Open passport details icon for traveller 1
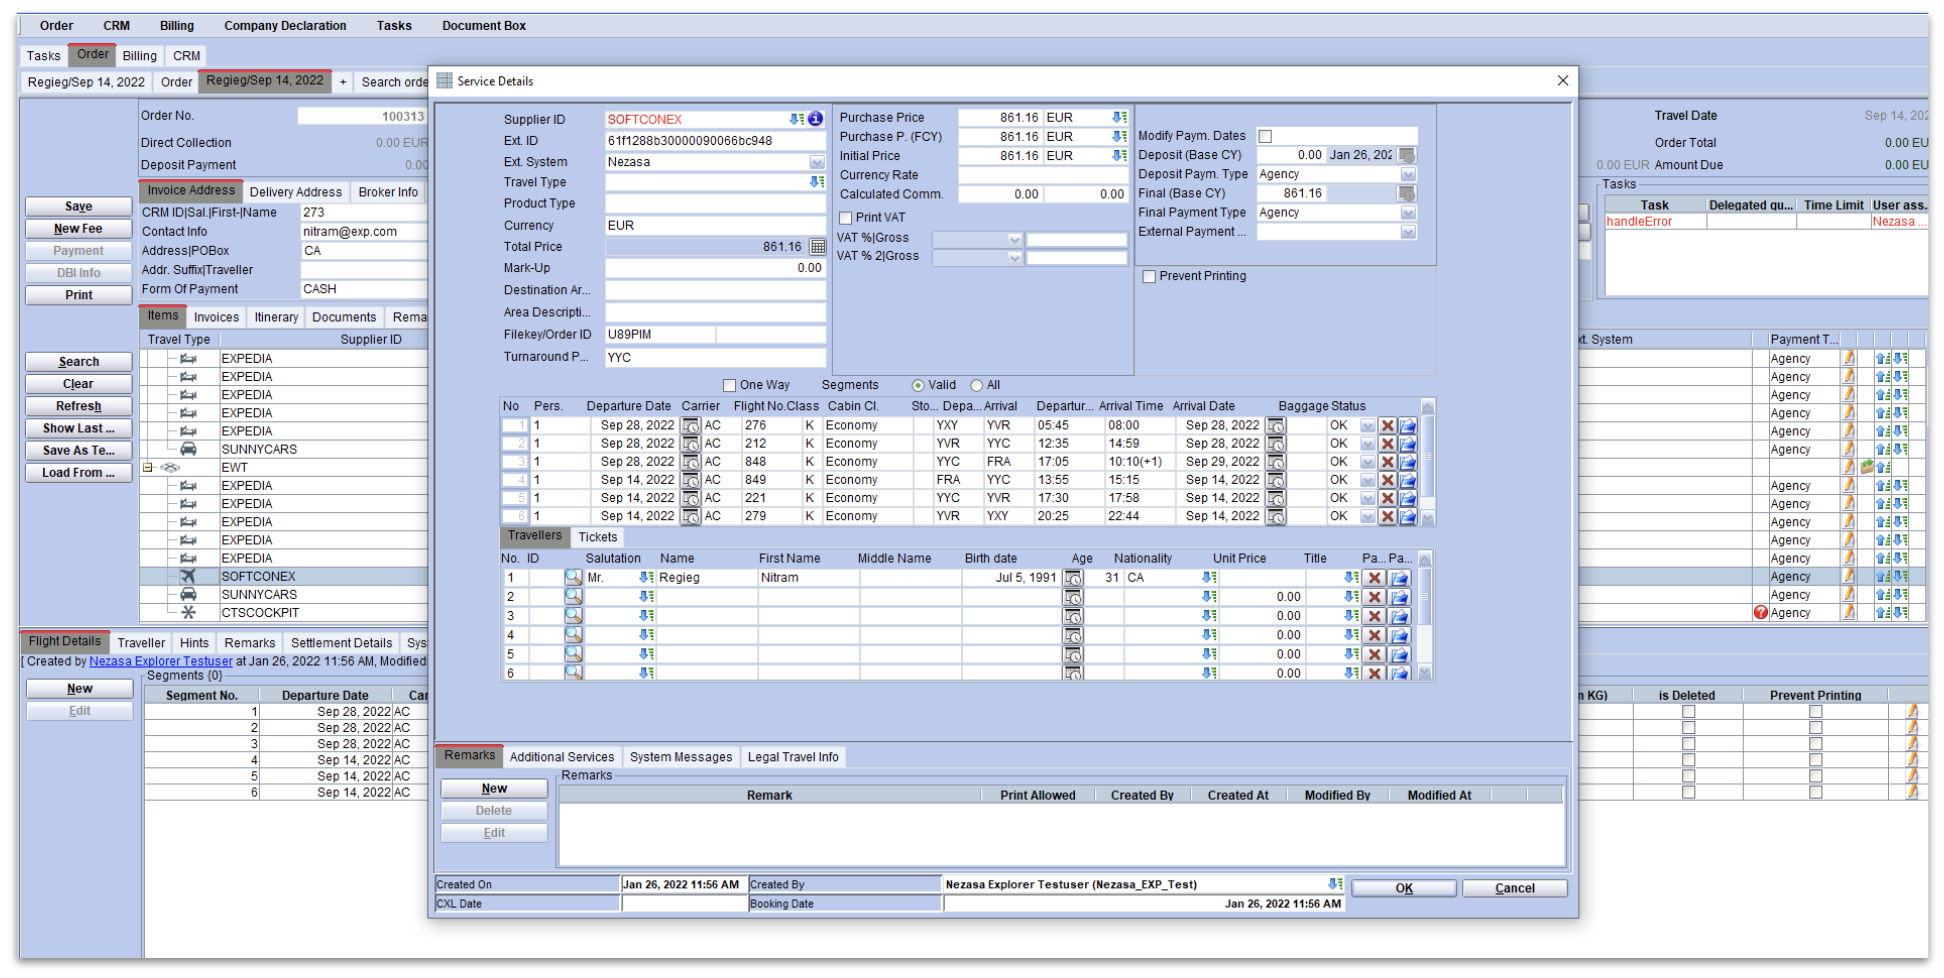The height and width of the screenshot is (978, 1944). coord(1399,578)
